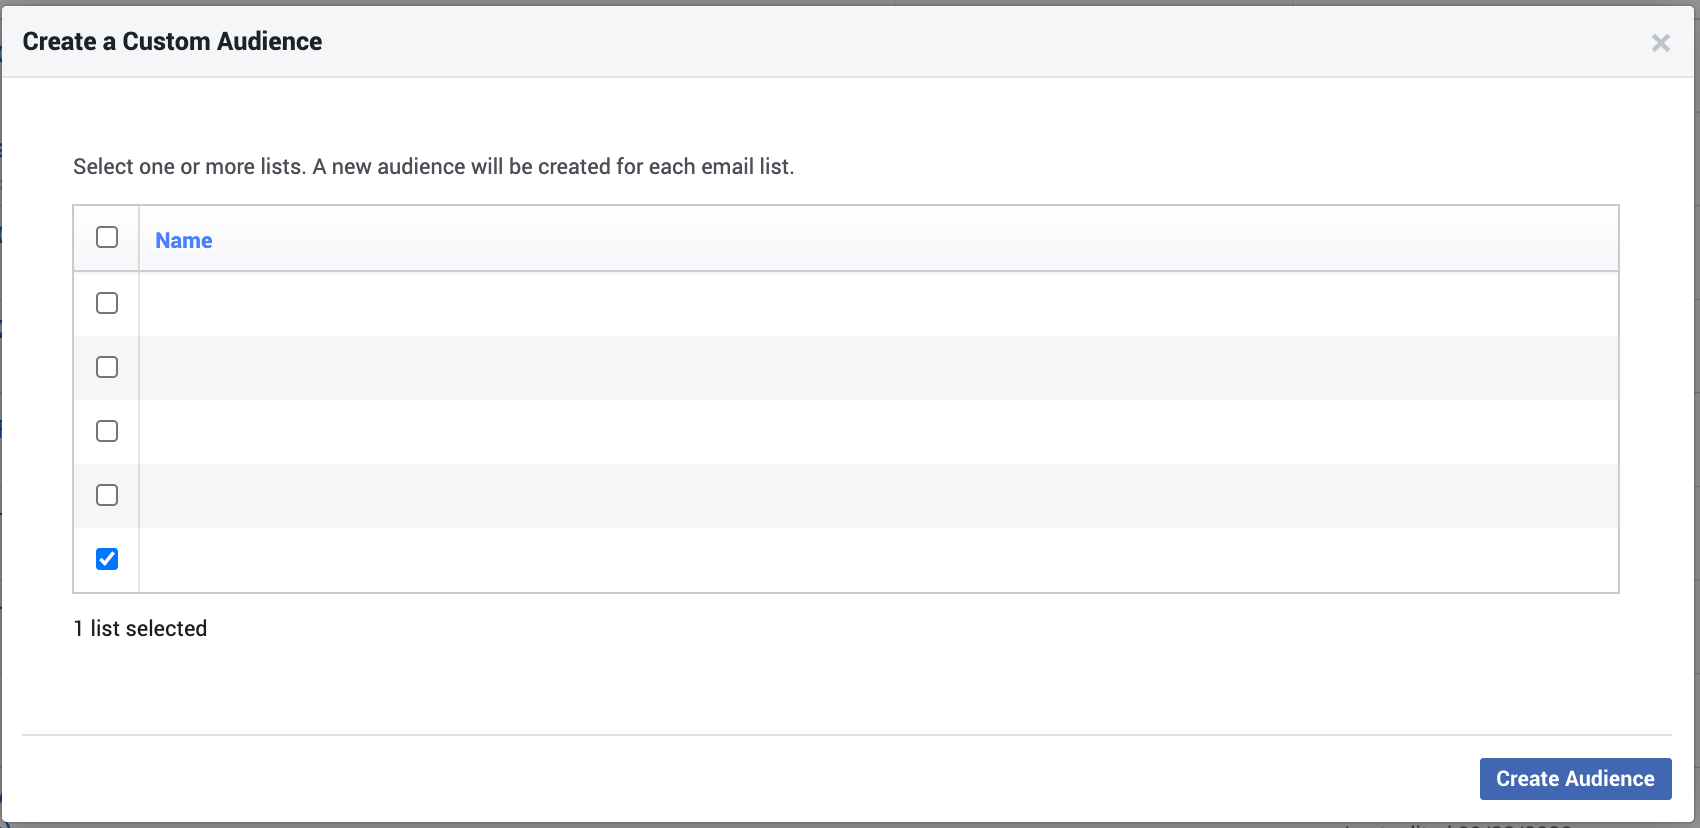Viewport: 1700px width, 828px height.
Task: Select the fourth email list row
Action: 800,495
